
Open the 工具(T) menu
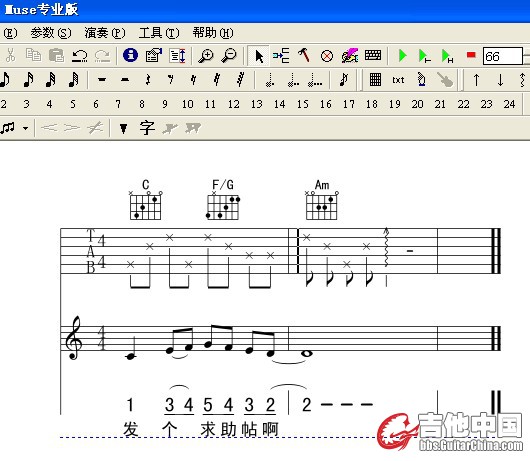[x=159, y=33]
